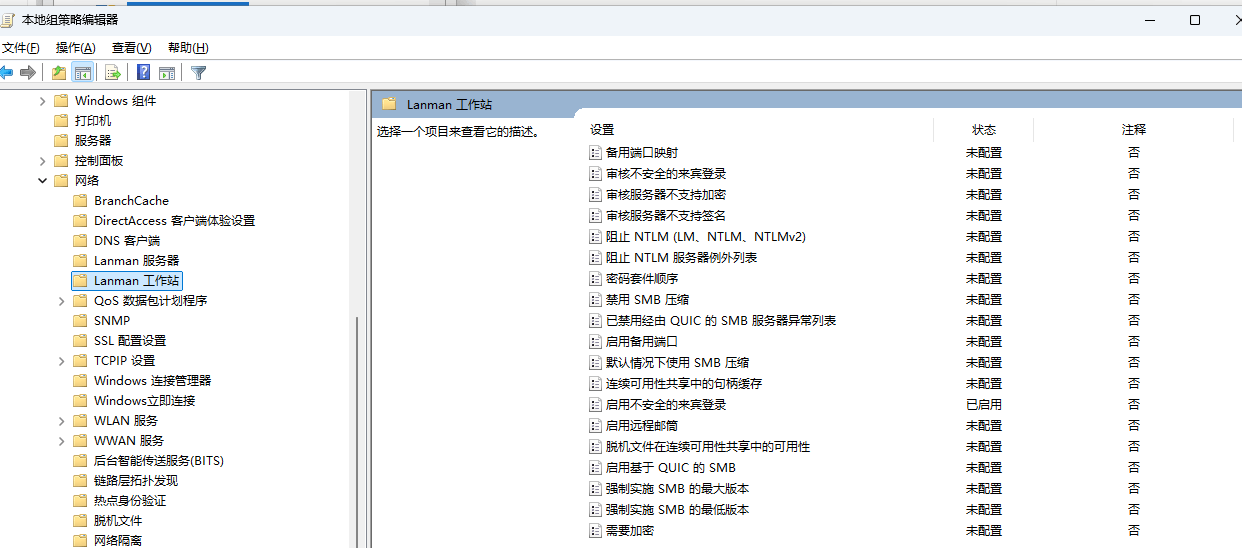Open the 帮助(H) menu
Screen dimensions: 1242x548
(188, 48)
